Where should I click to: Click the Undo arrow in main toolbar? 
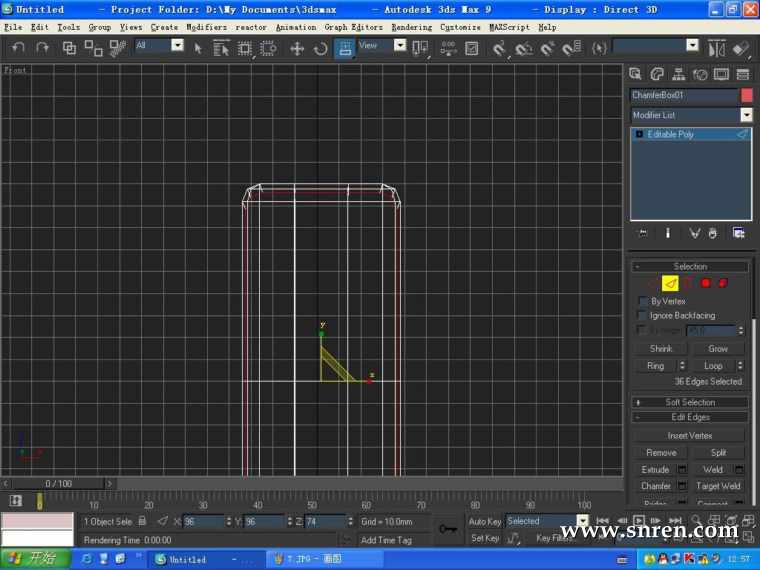tap(19, 47)
